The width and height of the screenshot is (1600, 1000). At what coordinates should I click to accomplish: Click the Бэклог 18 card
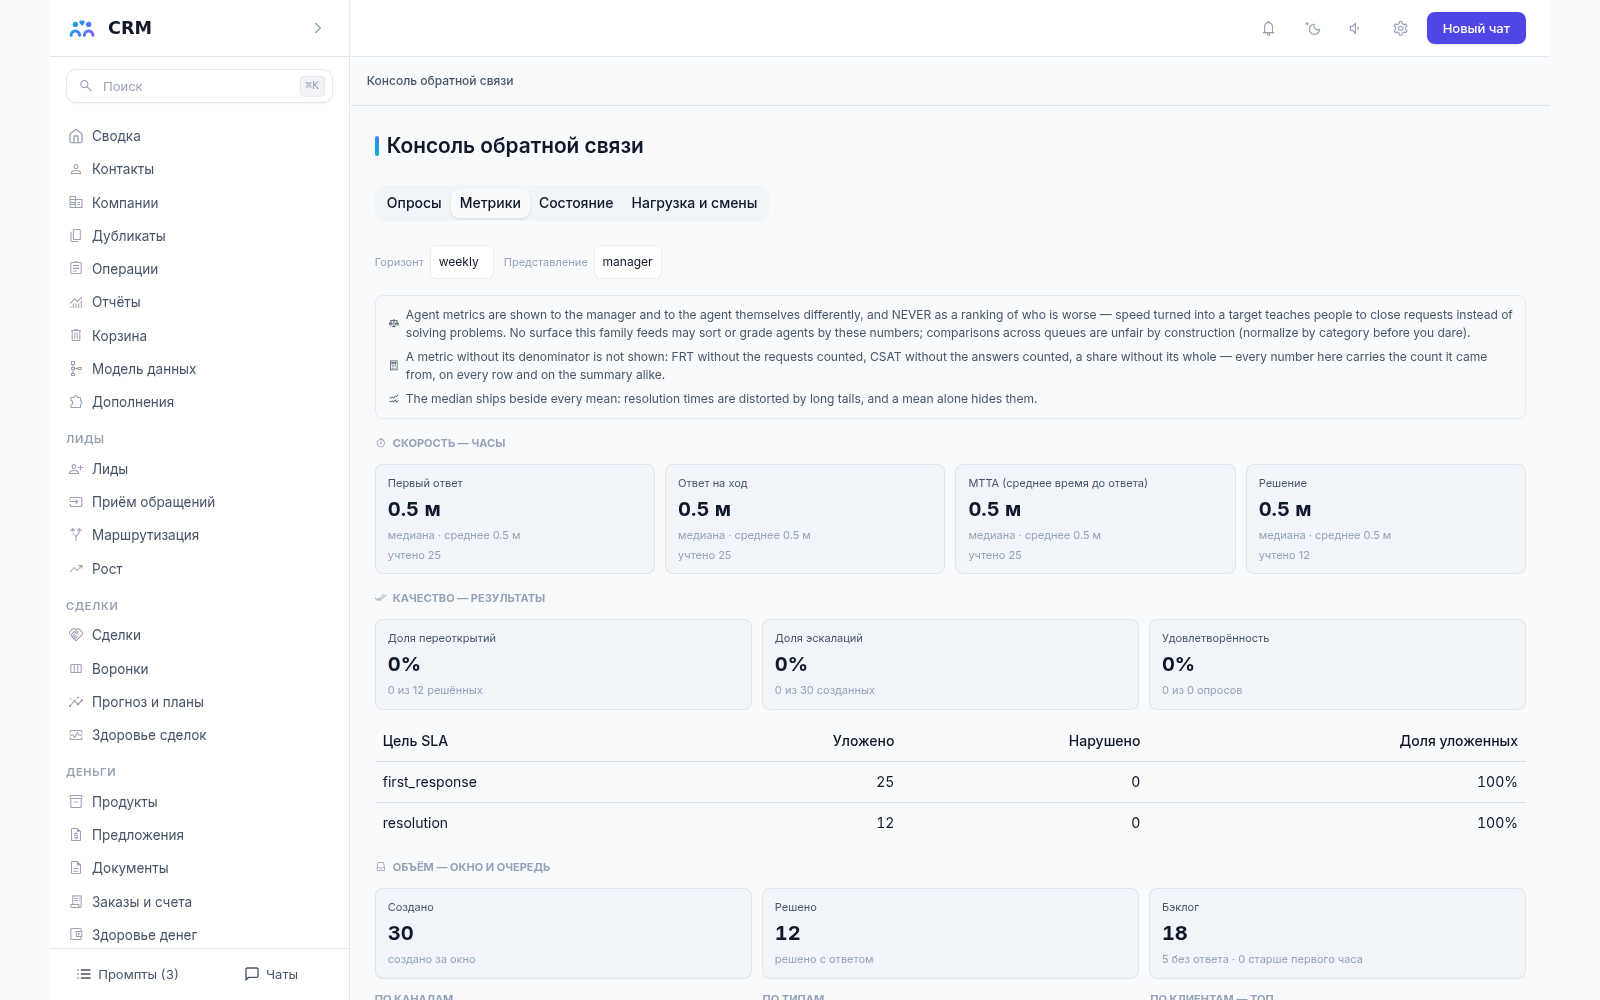coord(1337,933)
